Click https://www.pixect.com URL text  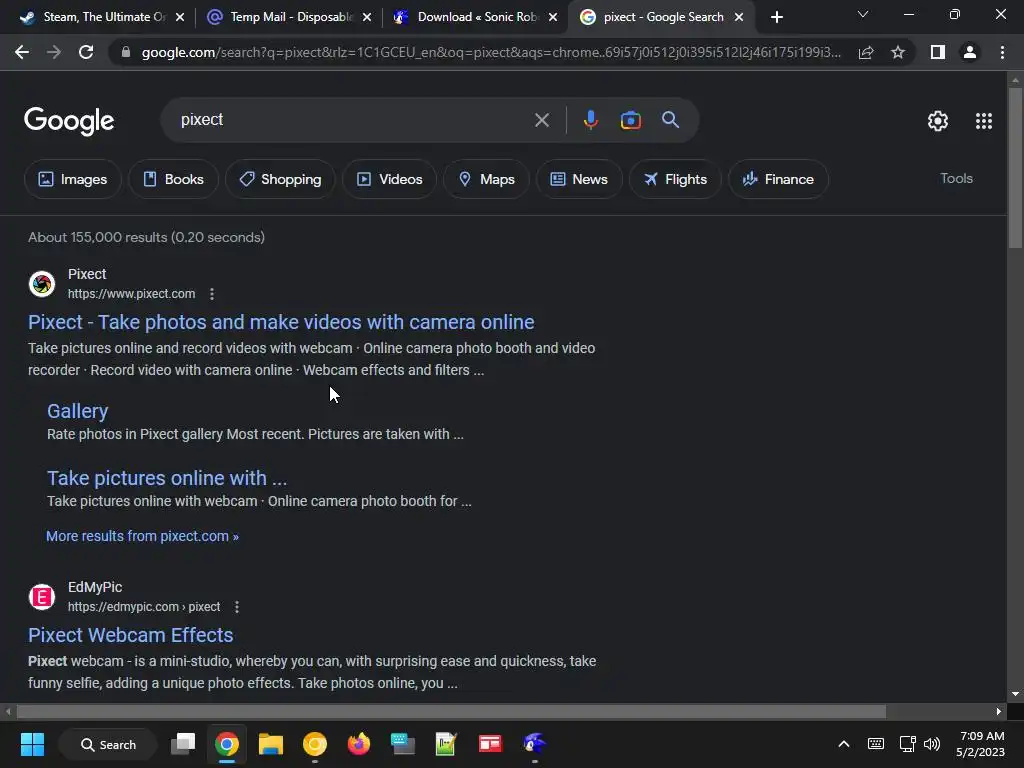[131, 294]
